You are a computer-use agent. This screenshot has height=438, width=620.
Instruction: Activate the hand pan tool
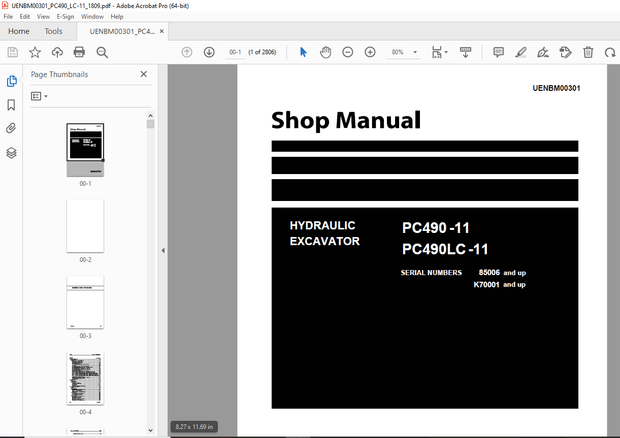pyautogui.click(x=325, y=52)
